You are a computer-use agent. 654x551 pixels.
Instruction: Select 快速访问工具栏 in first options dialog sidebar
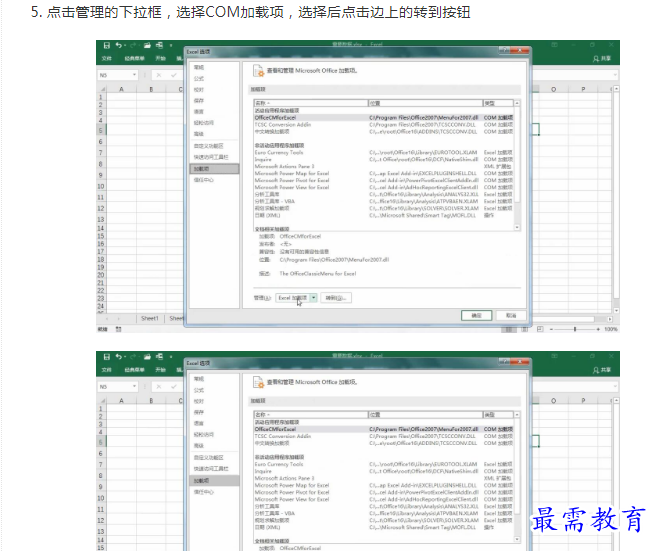pyautogui.click(x=211, y=157)
